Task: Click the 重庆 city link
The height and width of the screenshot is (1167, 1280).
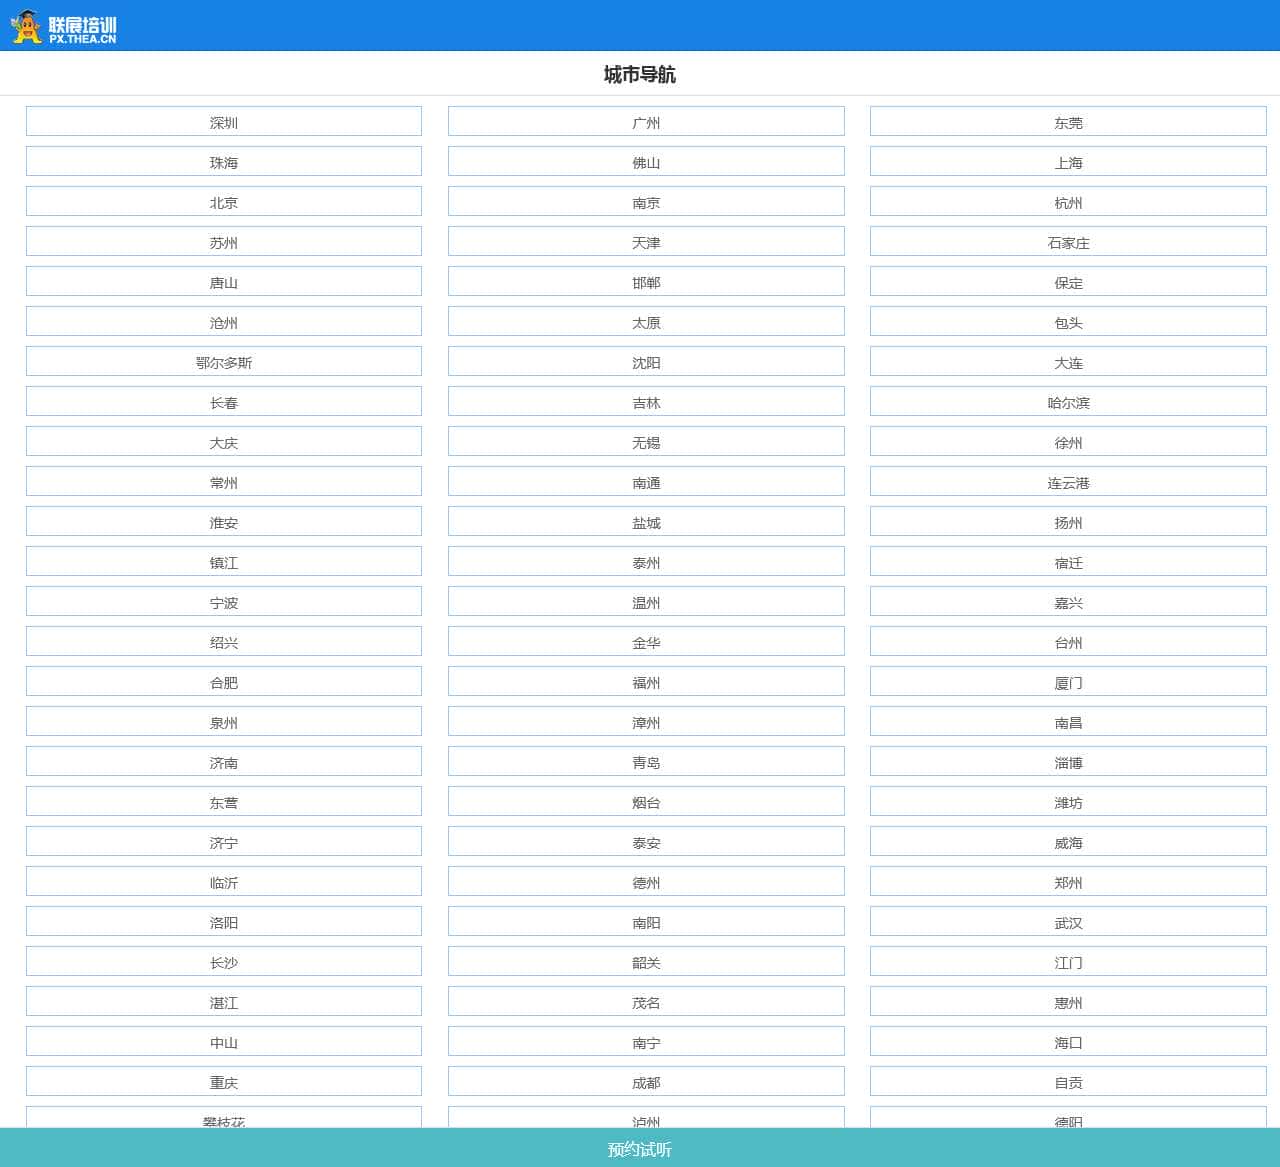Action: coord(224,1082)
